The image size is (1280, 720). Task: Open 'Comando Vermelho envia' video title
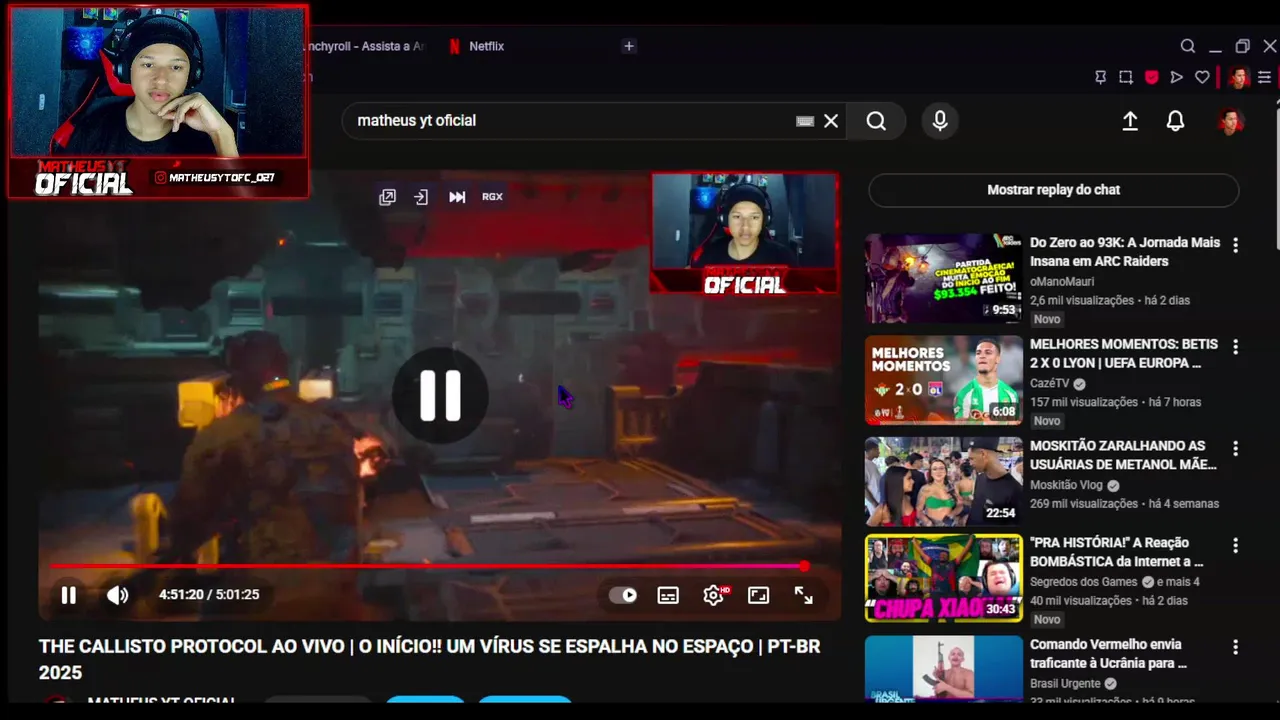[x=1109, y=654]
